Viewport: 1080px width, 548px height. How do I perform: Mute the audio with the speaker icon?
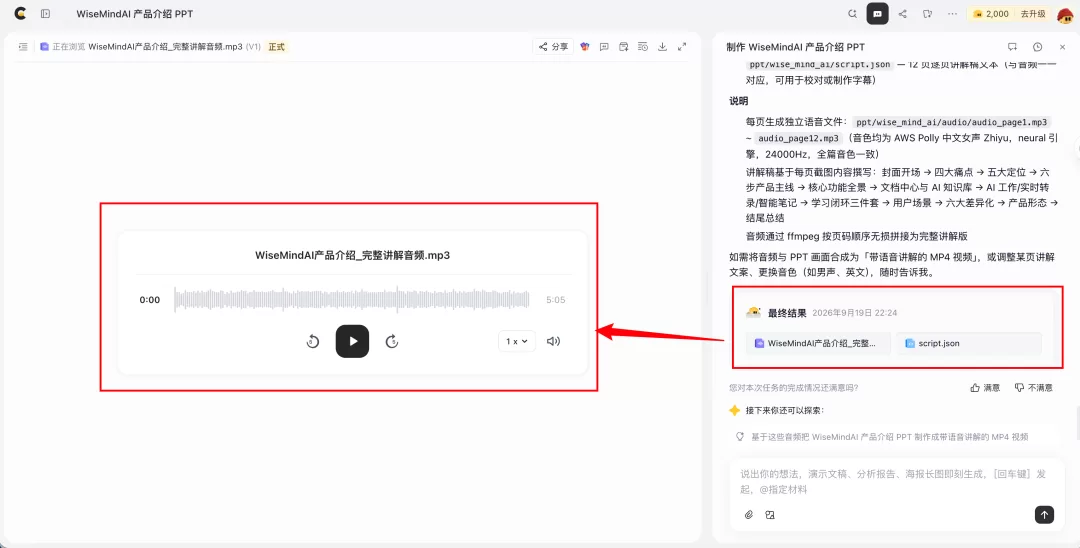(553, 341)
